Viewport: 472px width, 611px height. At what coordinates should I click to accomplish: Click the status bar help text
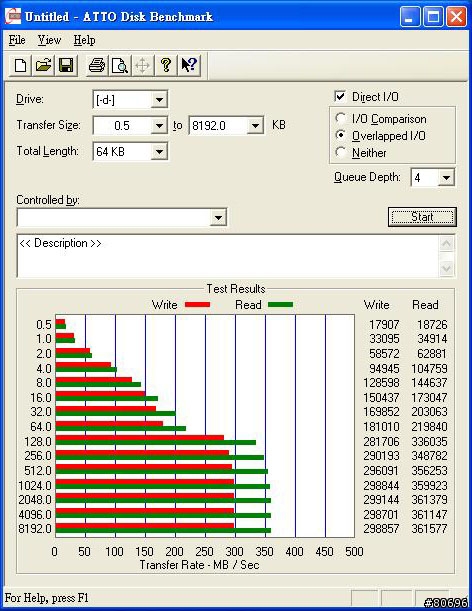(x=46, y=597)
